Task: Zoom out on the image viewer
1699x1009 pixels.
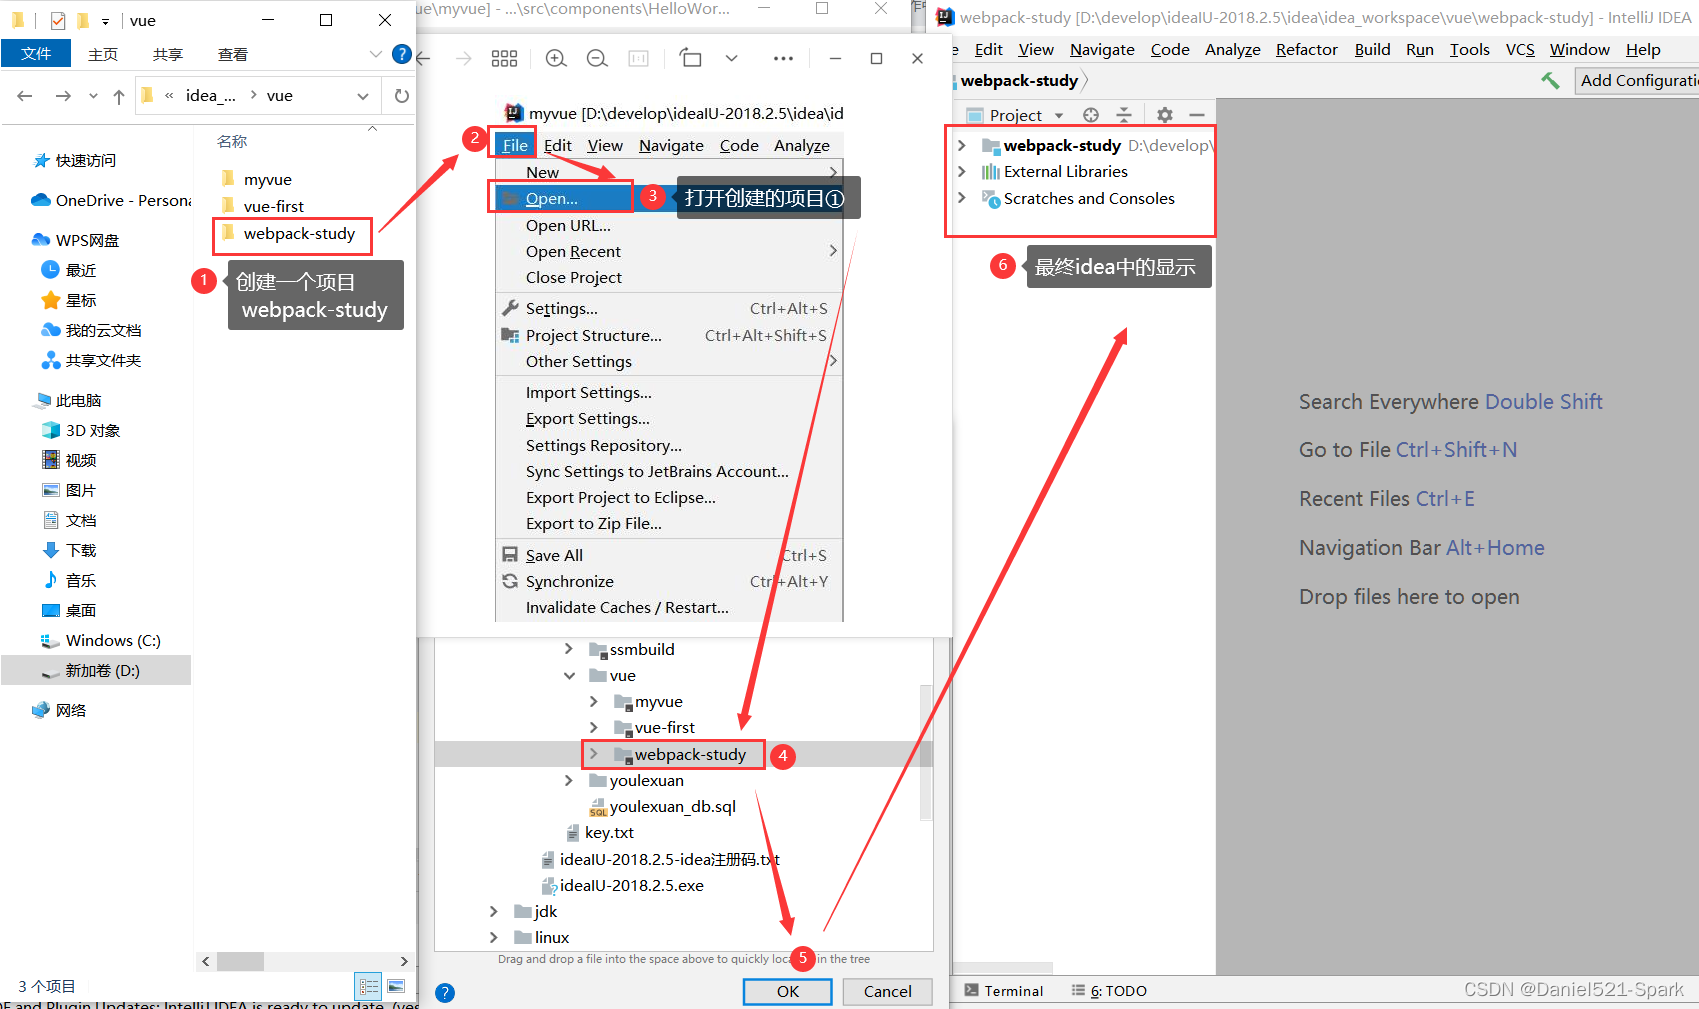Action: [x=597, y=59]
